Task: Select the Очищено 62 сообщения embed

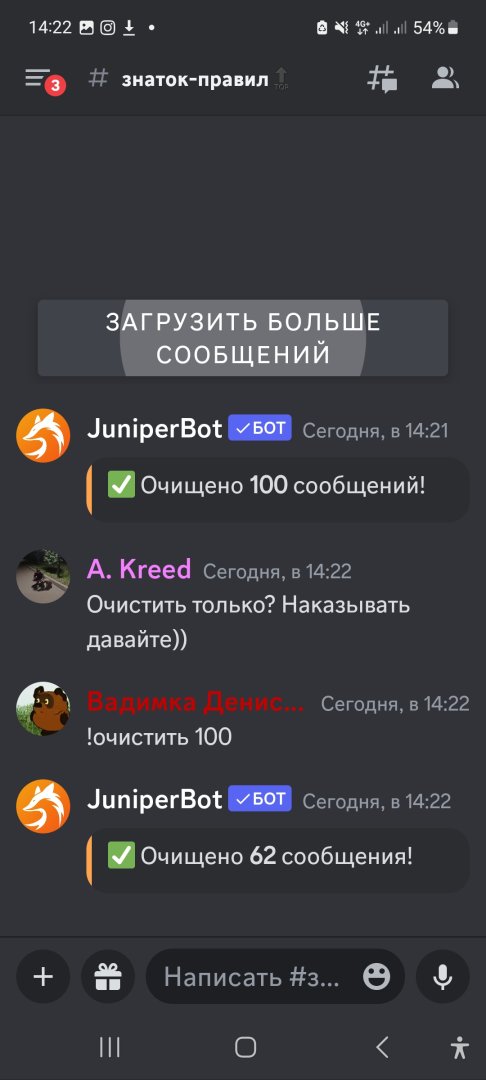Action: 278,857
